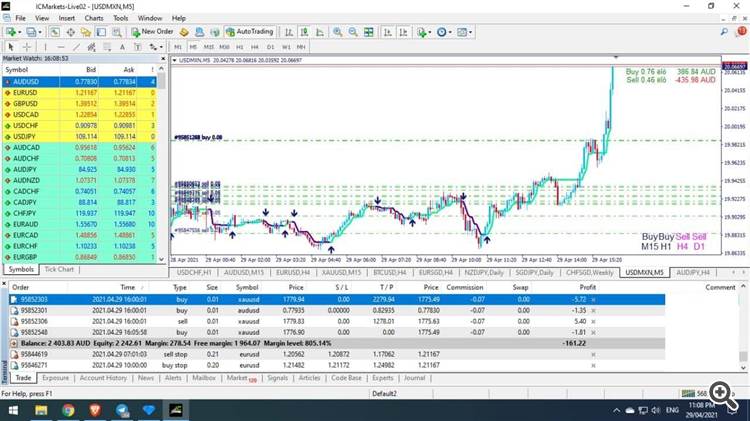Screen dimensions: 750x421
Task: Expand the Templates dropdown arrow
Action: tap(471, 32)
